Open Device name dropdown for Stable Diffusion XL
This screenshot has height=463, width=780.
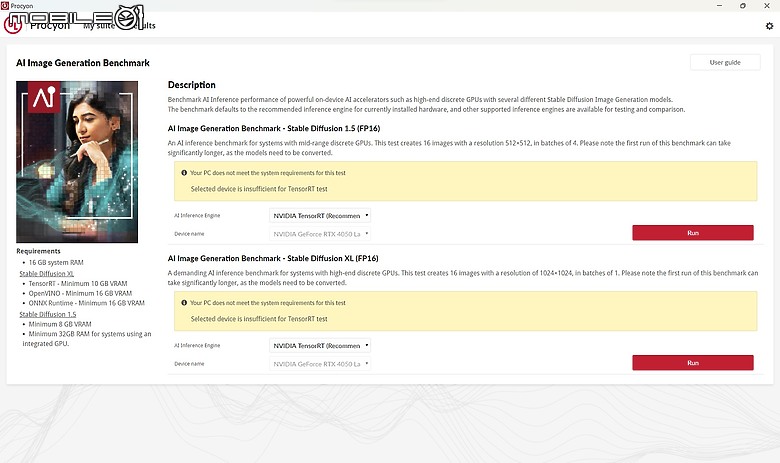click(320, 364)
